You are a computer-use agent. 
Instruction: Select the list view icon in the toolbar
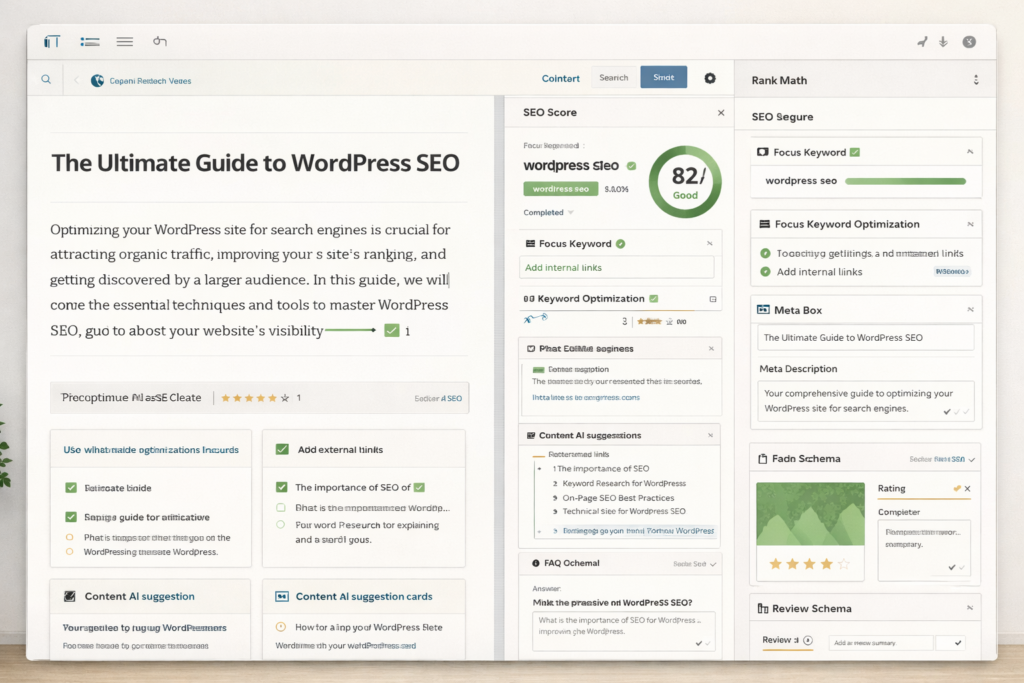(x=89, y=41)
